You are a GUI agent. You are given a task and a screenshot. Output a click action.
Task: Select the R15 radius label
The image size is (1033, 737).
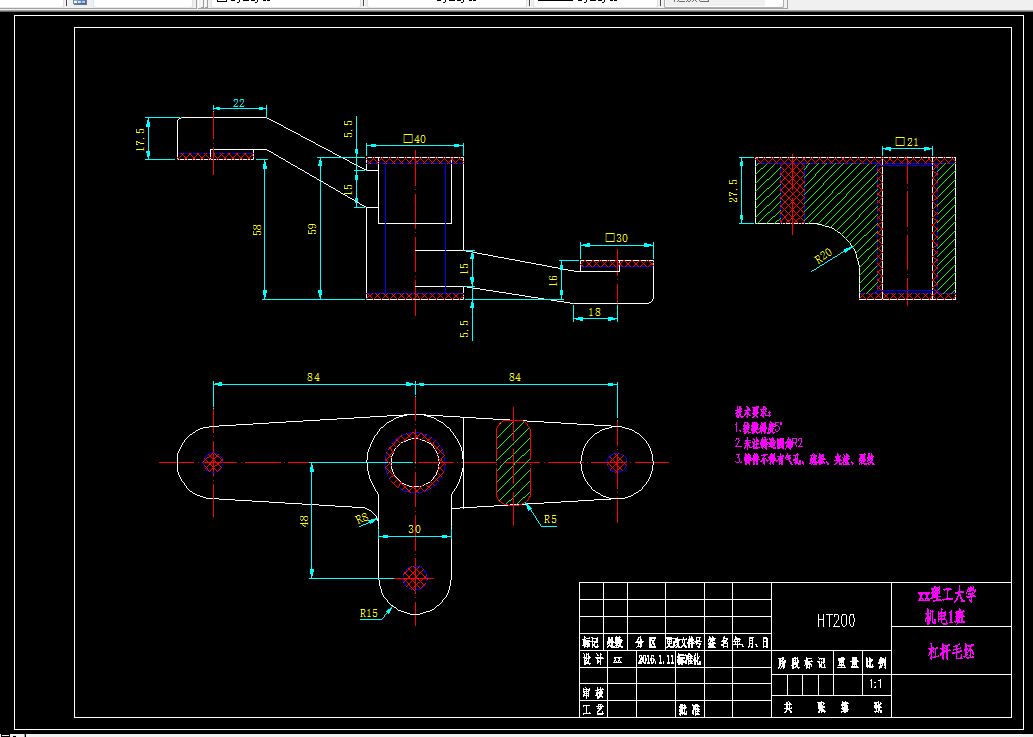coord(369,613)
